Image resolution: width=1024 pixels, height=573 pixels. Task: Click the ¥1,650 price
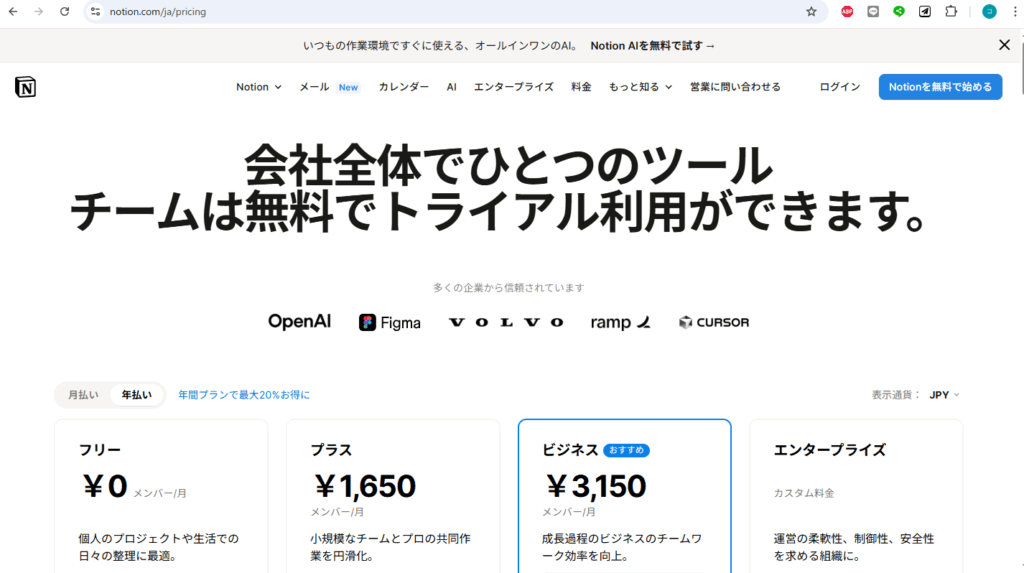point(364,486)
